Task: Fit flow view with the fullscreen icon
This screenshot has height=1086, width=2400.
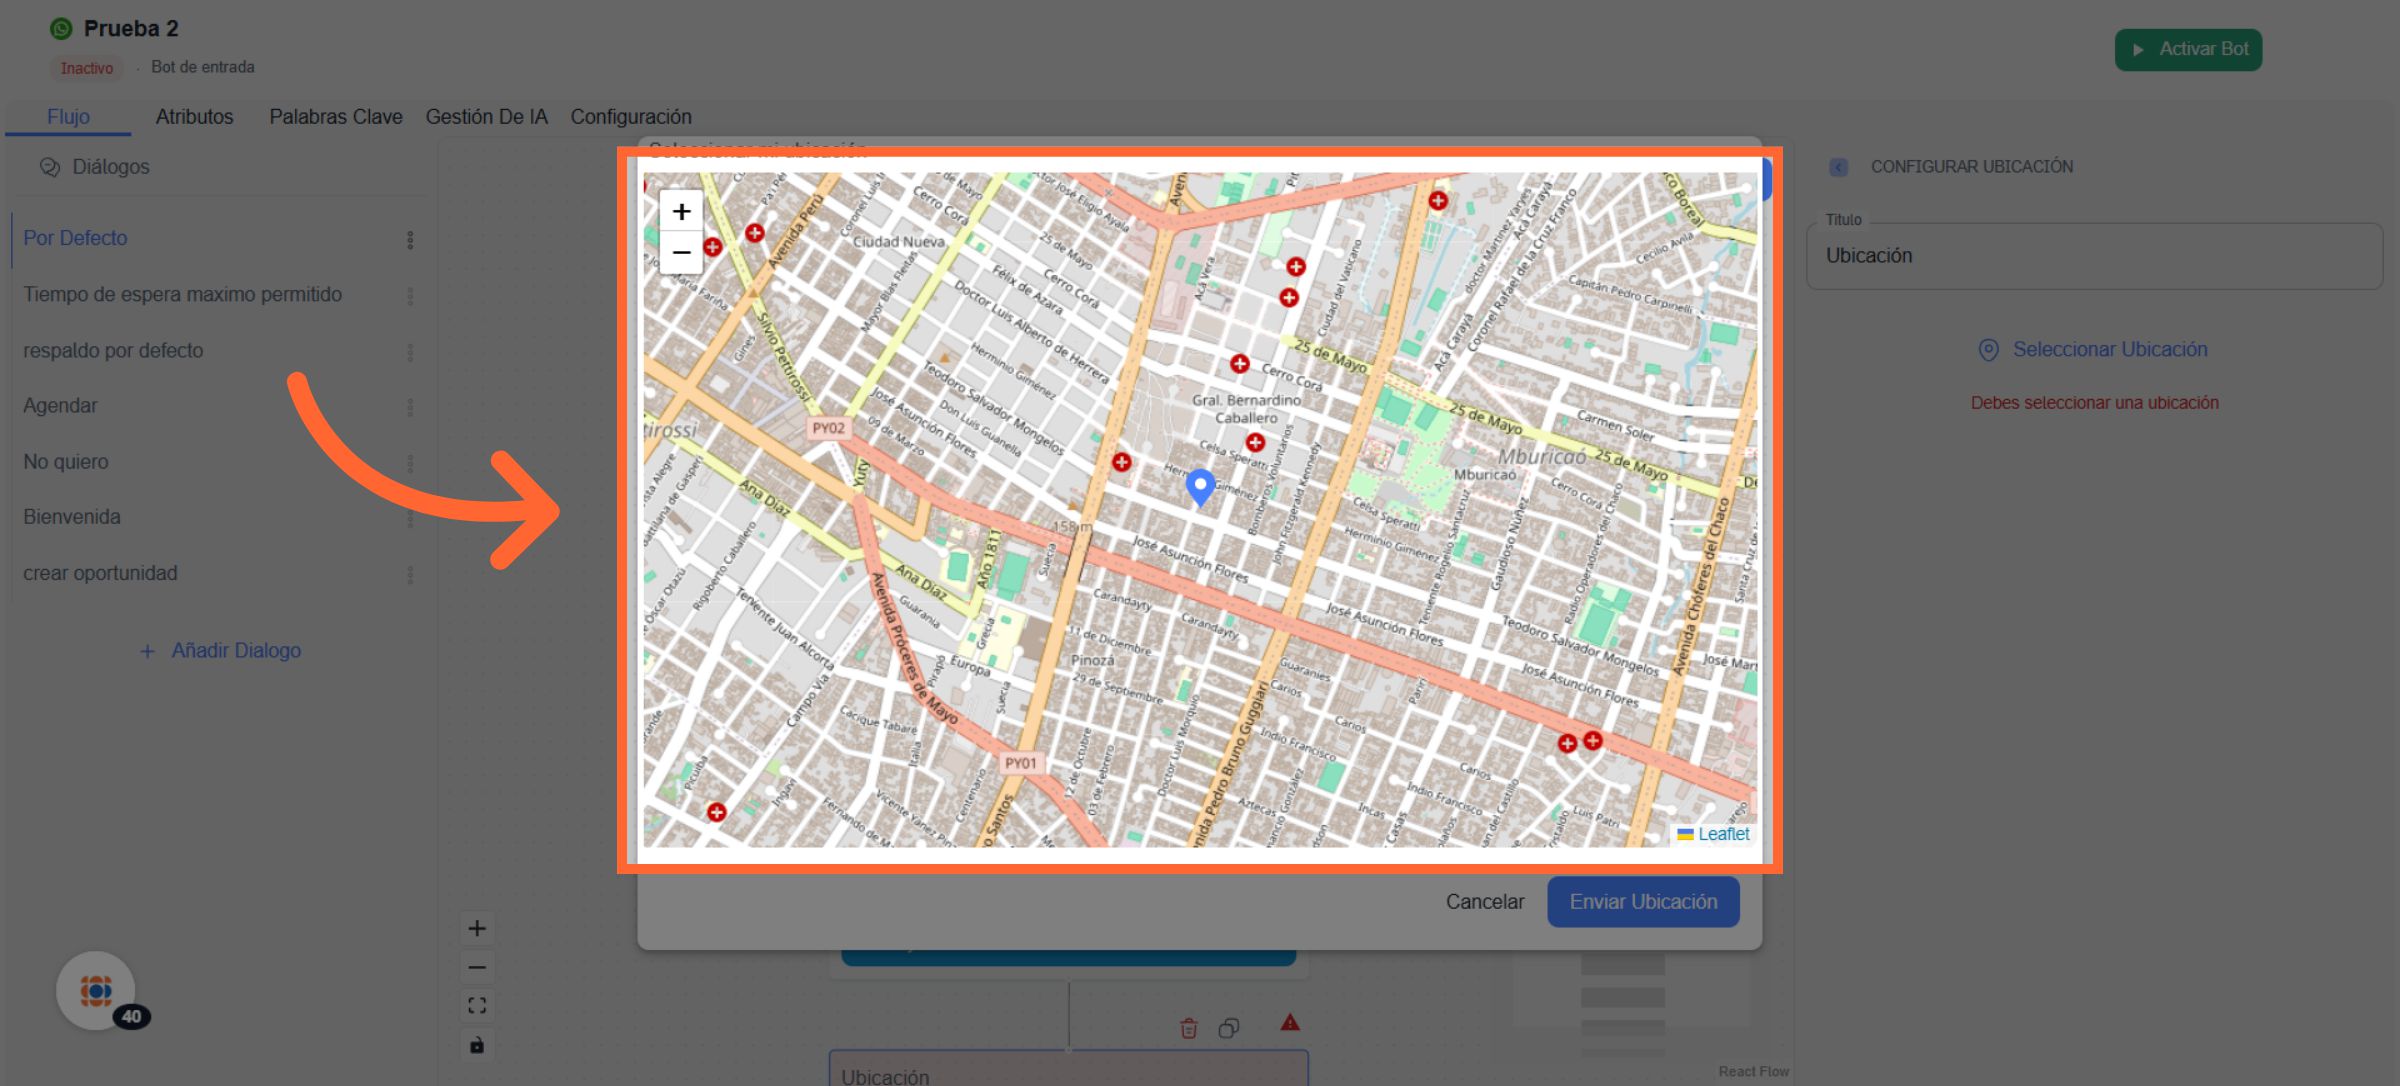Action: (x=477, y=1006)
